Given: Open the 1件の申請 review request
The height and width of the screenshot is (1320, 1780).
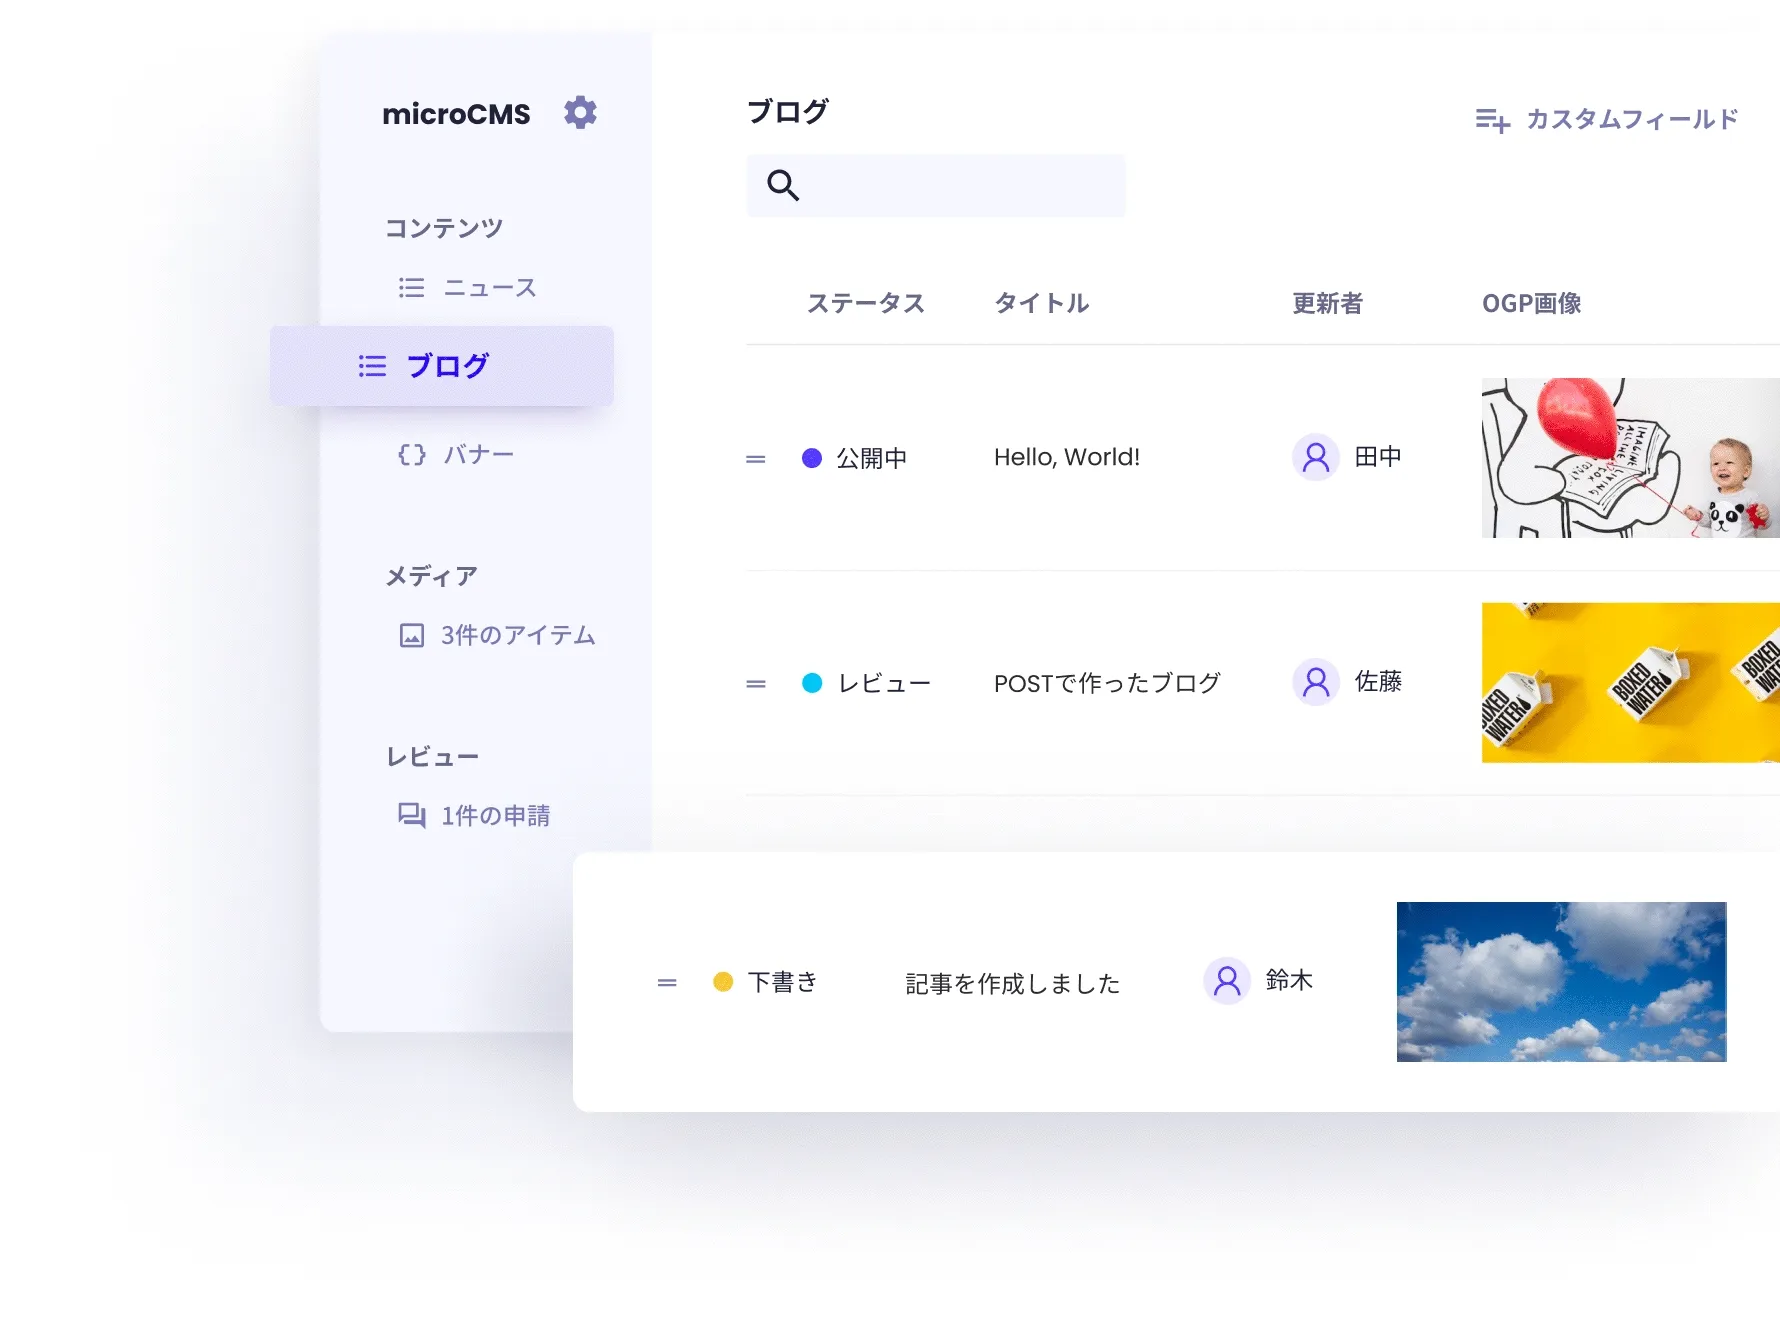Looking at the screenshot, I should [x=495, y=815].
